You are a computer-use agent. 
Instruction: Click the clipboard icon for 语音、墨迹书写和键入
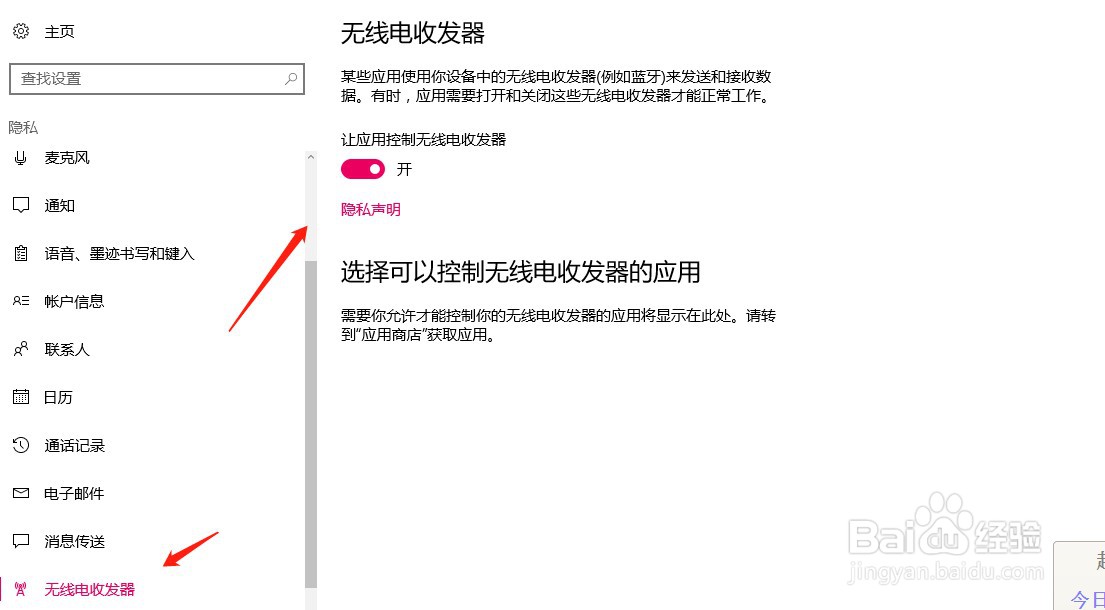pos(21,253)
